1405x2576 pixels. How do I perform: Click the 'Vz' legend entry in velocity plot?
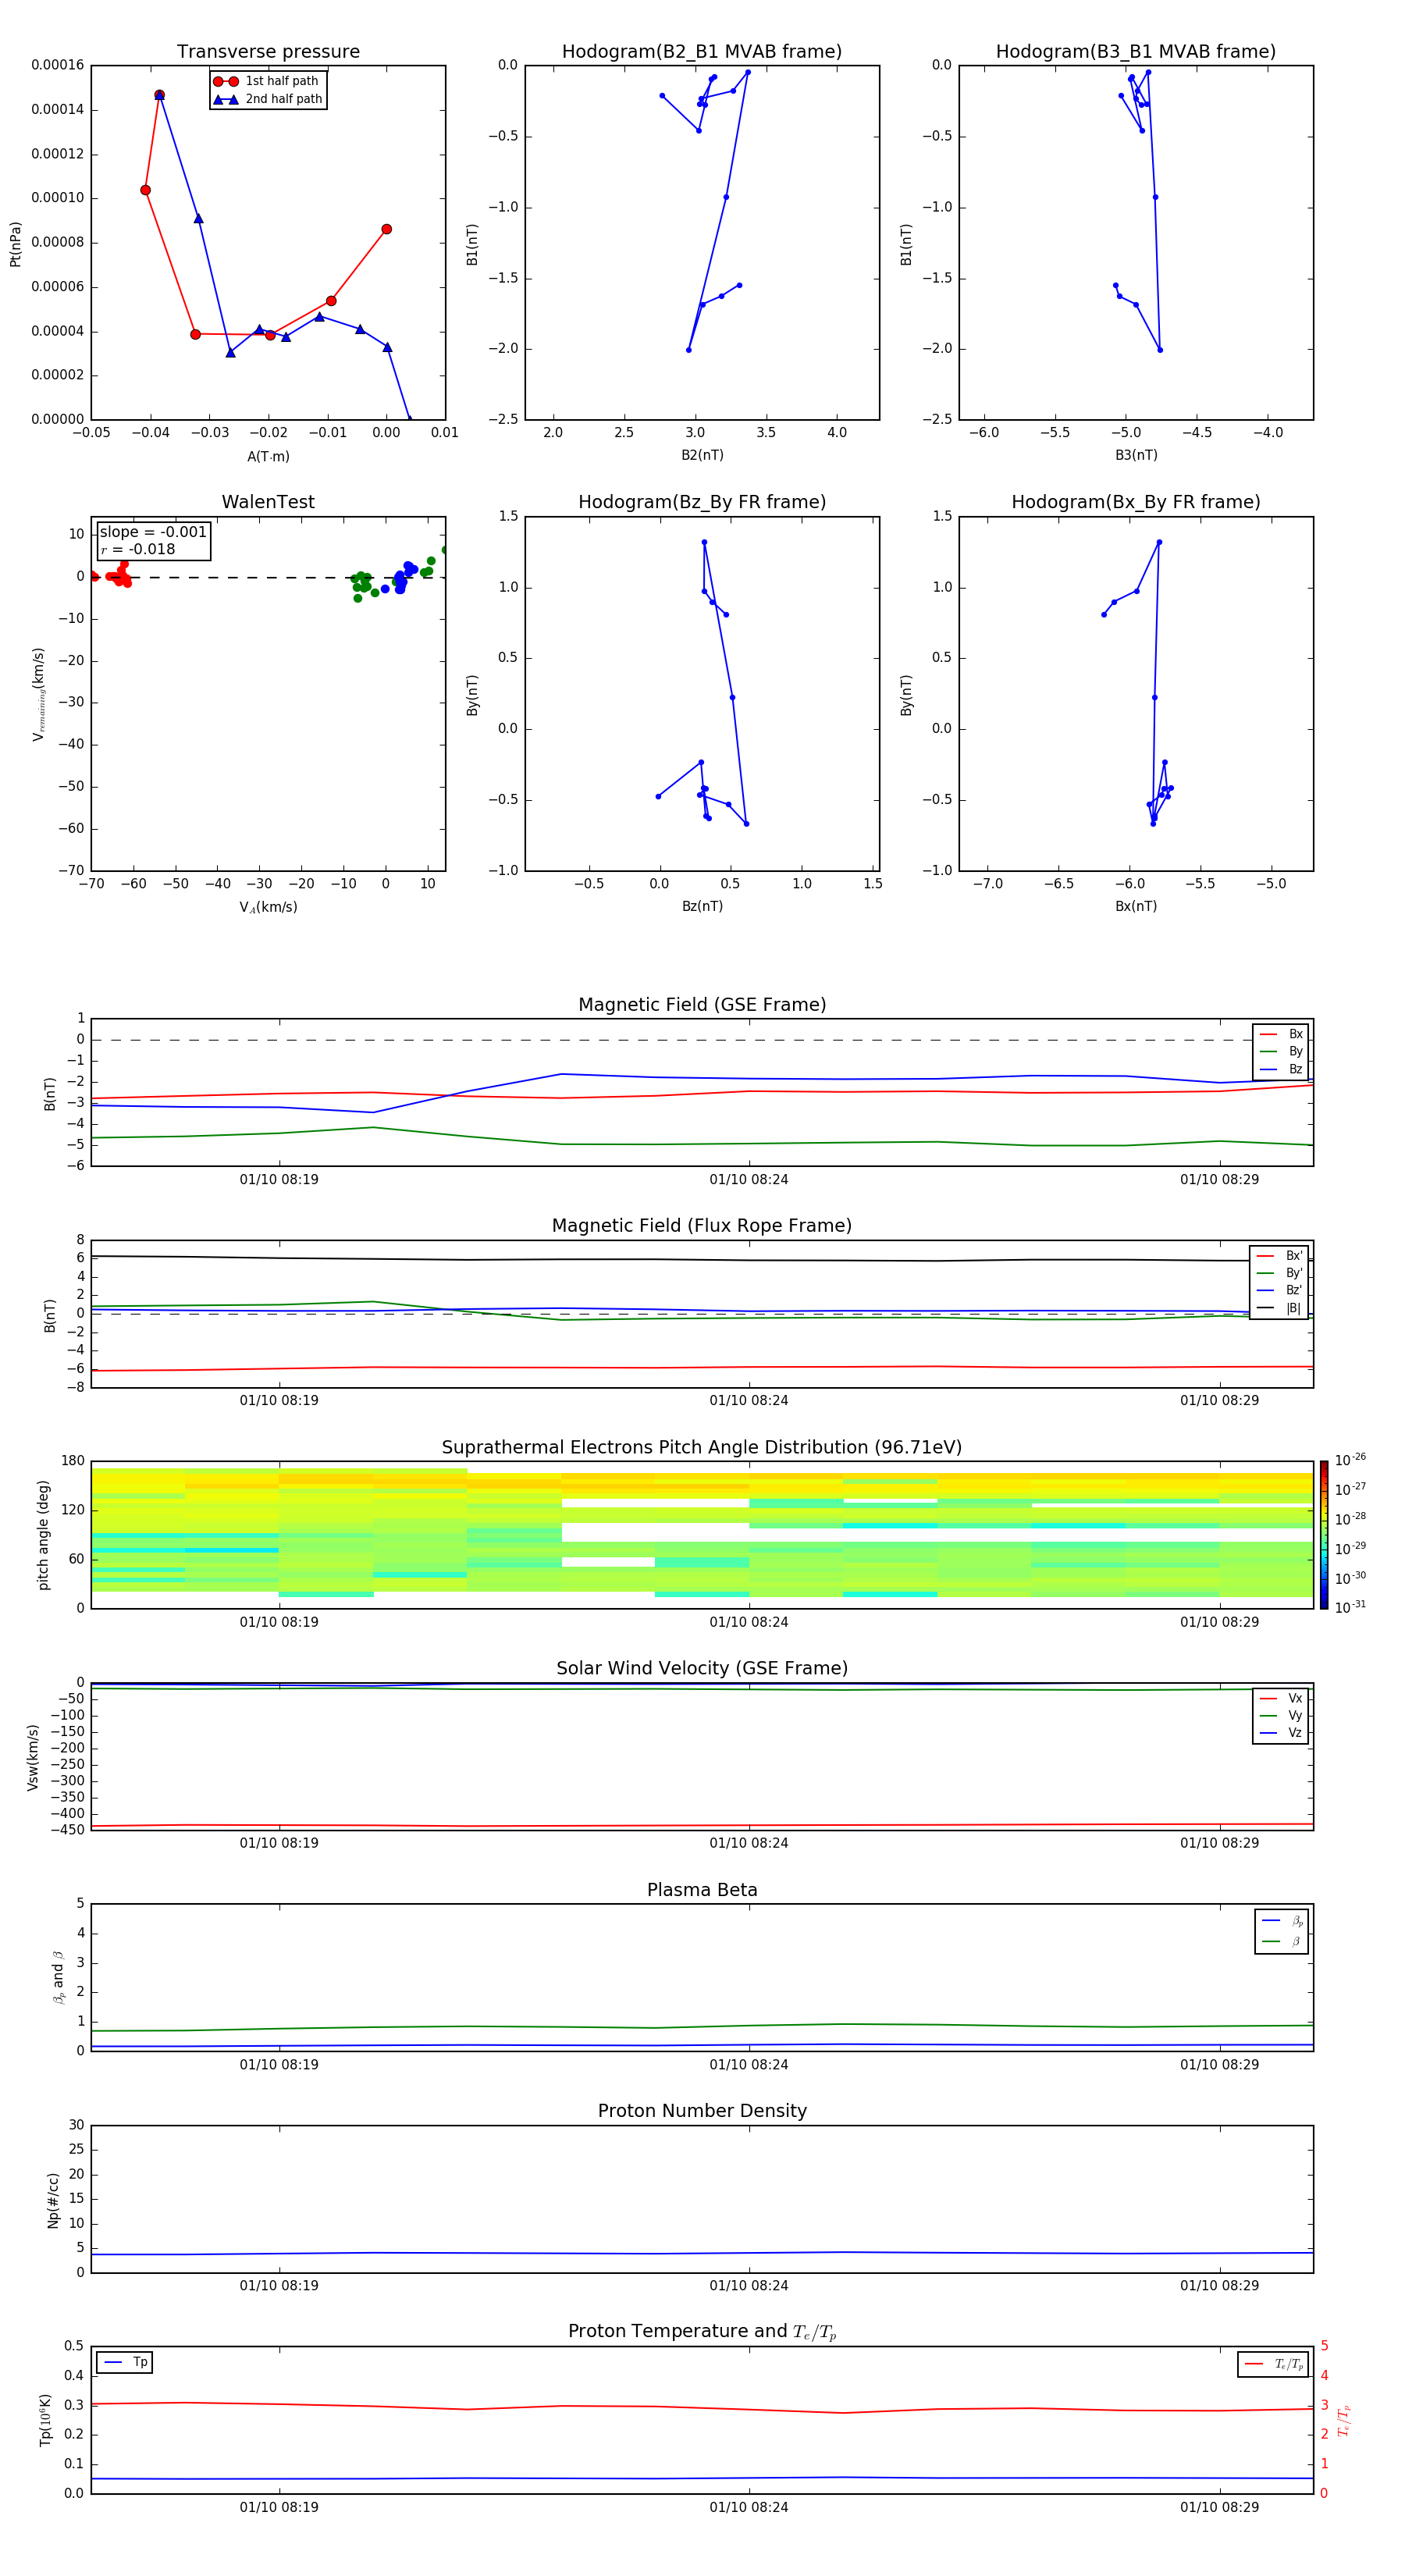coord(1281,1733)
